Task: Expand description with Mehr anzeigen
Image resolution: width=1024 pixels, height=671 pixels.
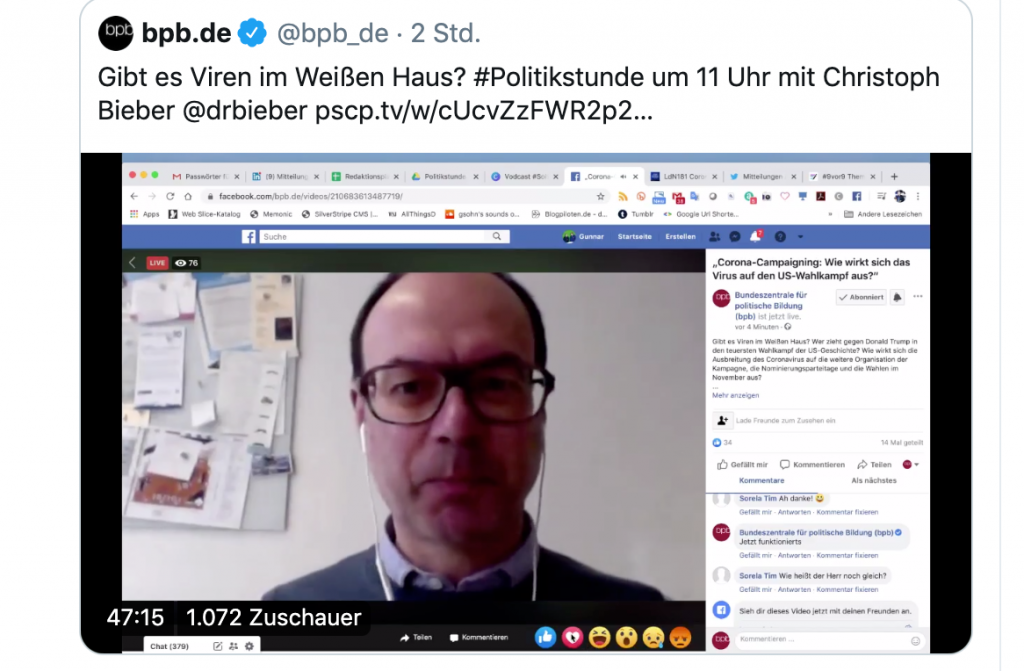Action: tap(735, 395)
